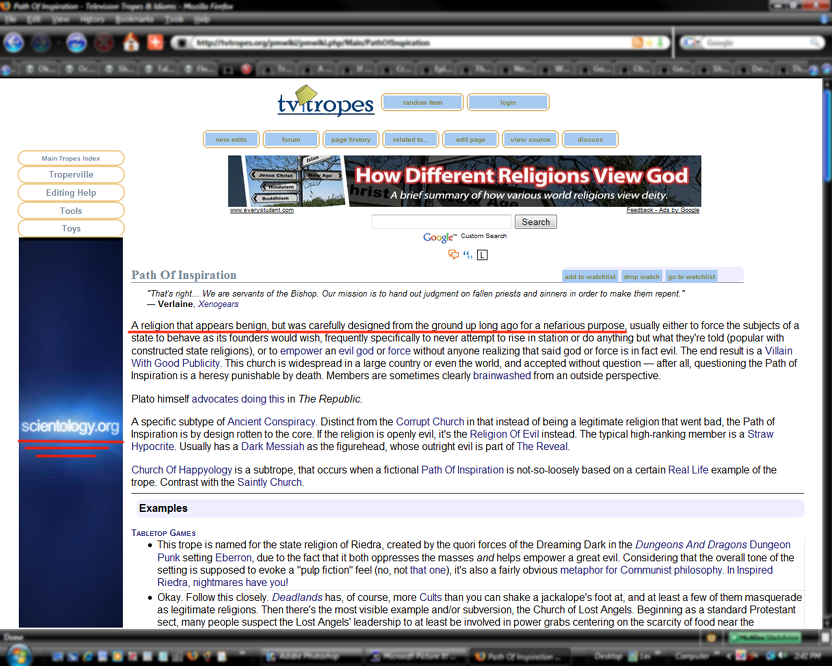
Task: Click the blue quote marks icon
Action: coord(468,254)
